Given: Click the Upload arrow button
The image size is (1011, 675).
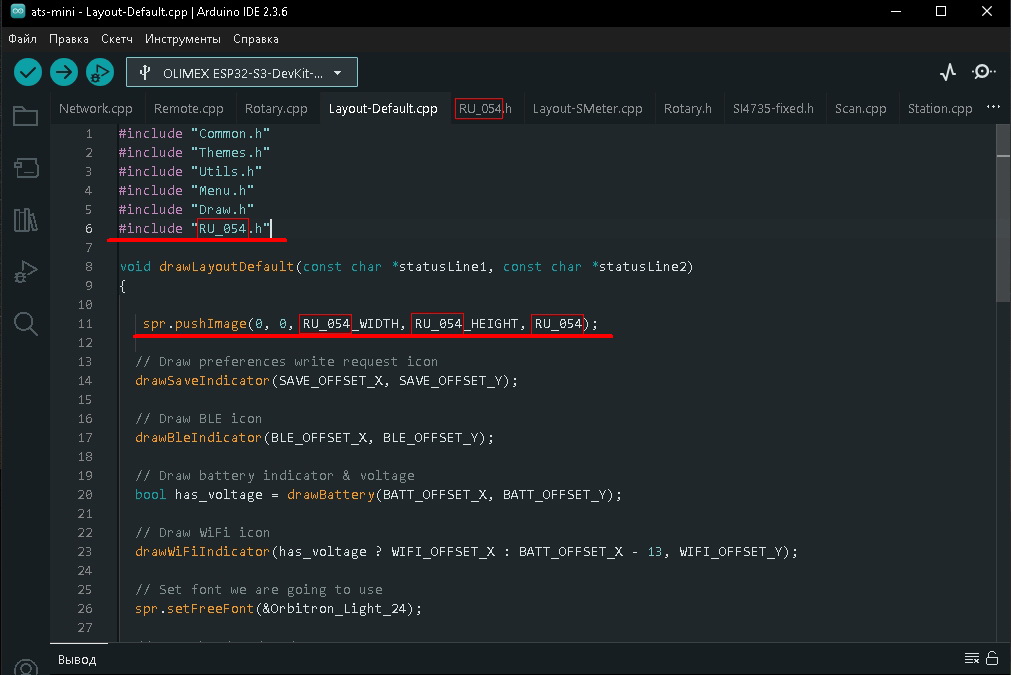Looking at the screenshot, I should 64,72.
